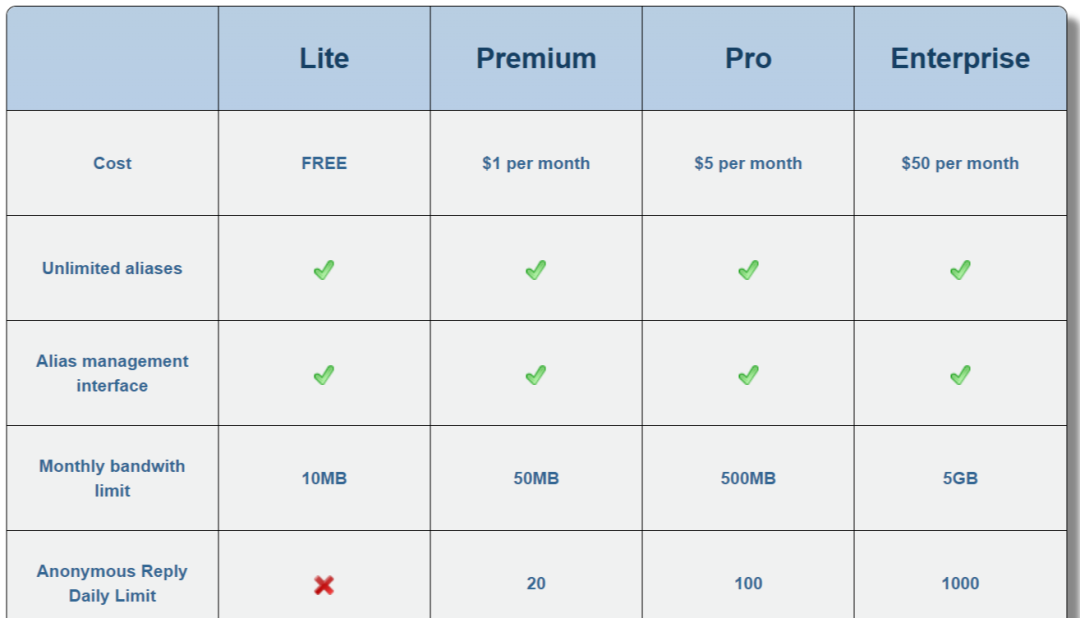Click the Monthly bandwith limit row label

(x=112, y=478)
